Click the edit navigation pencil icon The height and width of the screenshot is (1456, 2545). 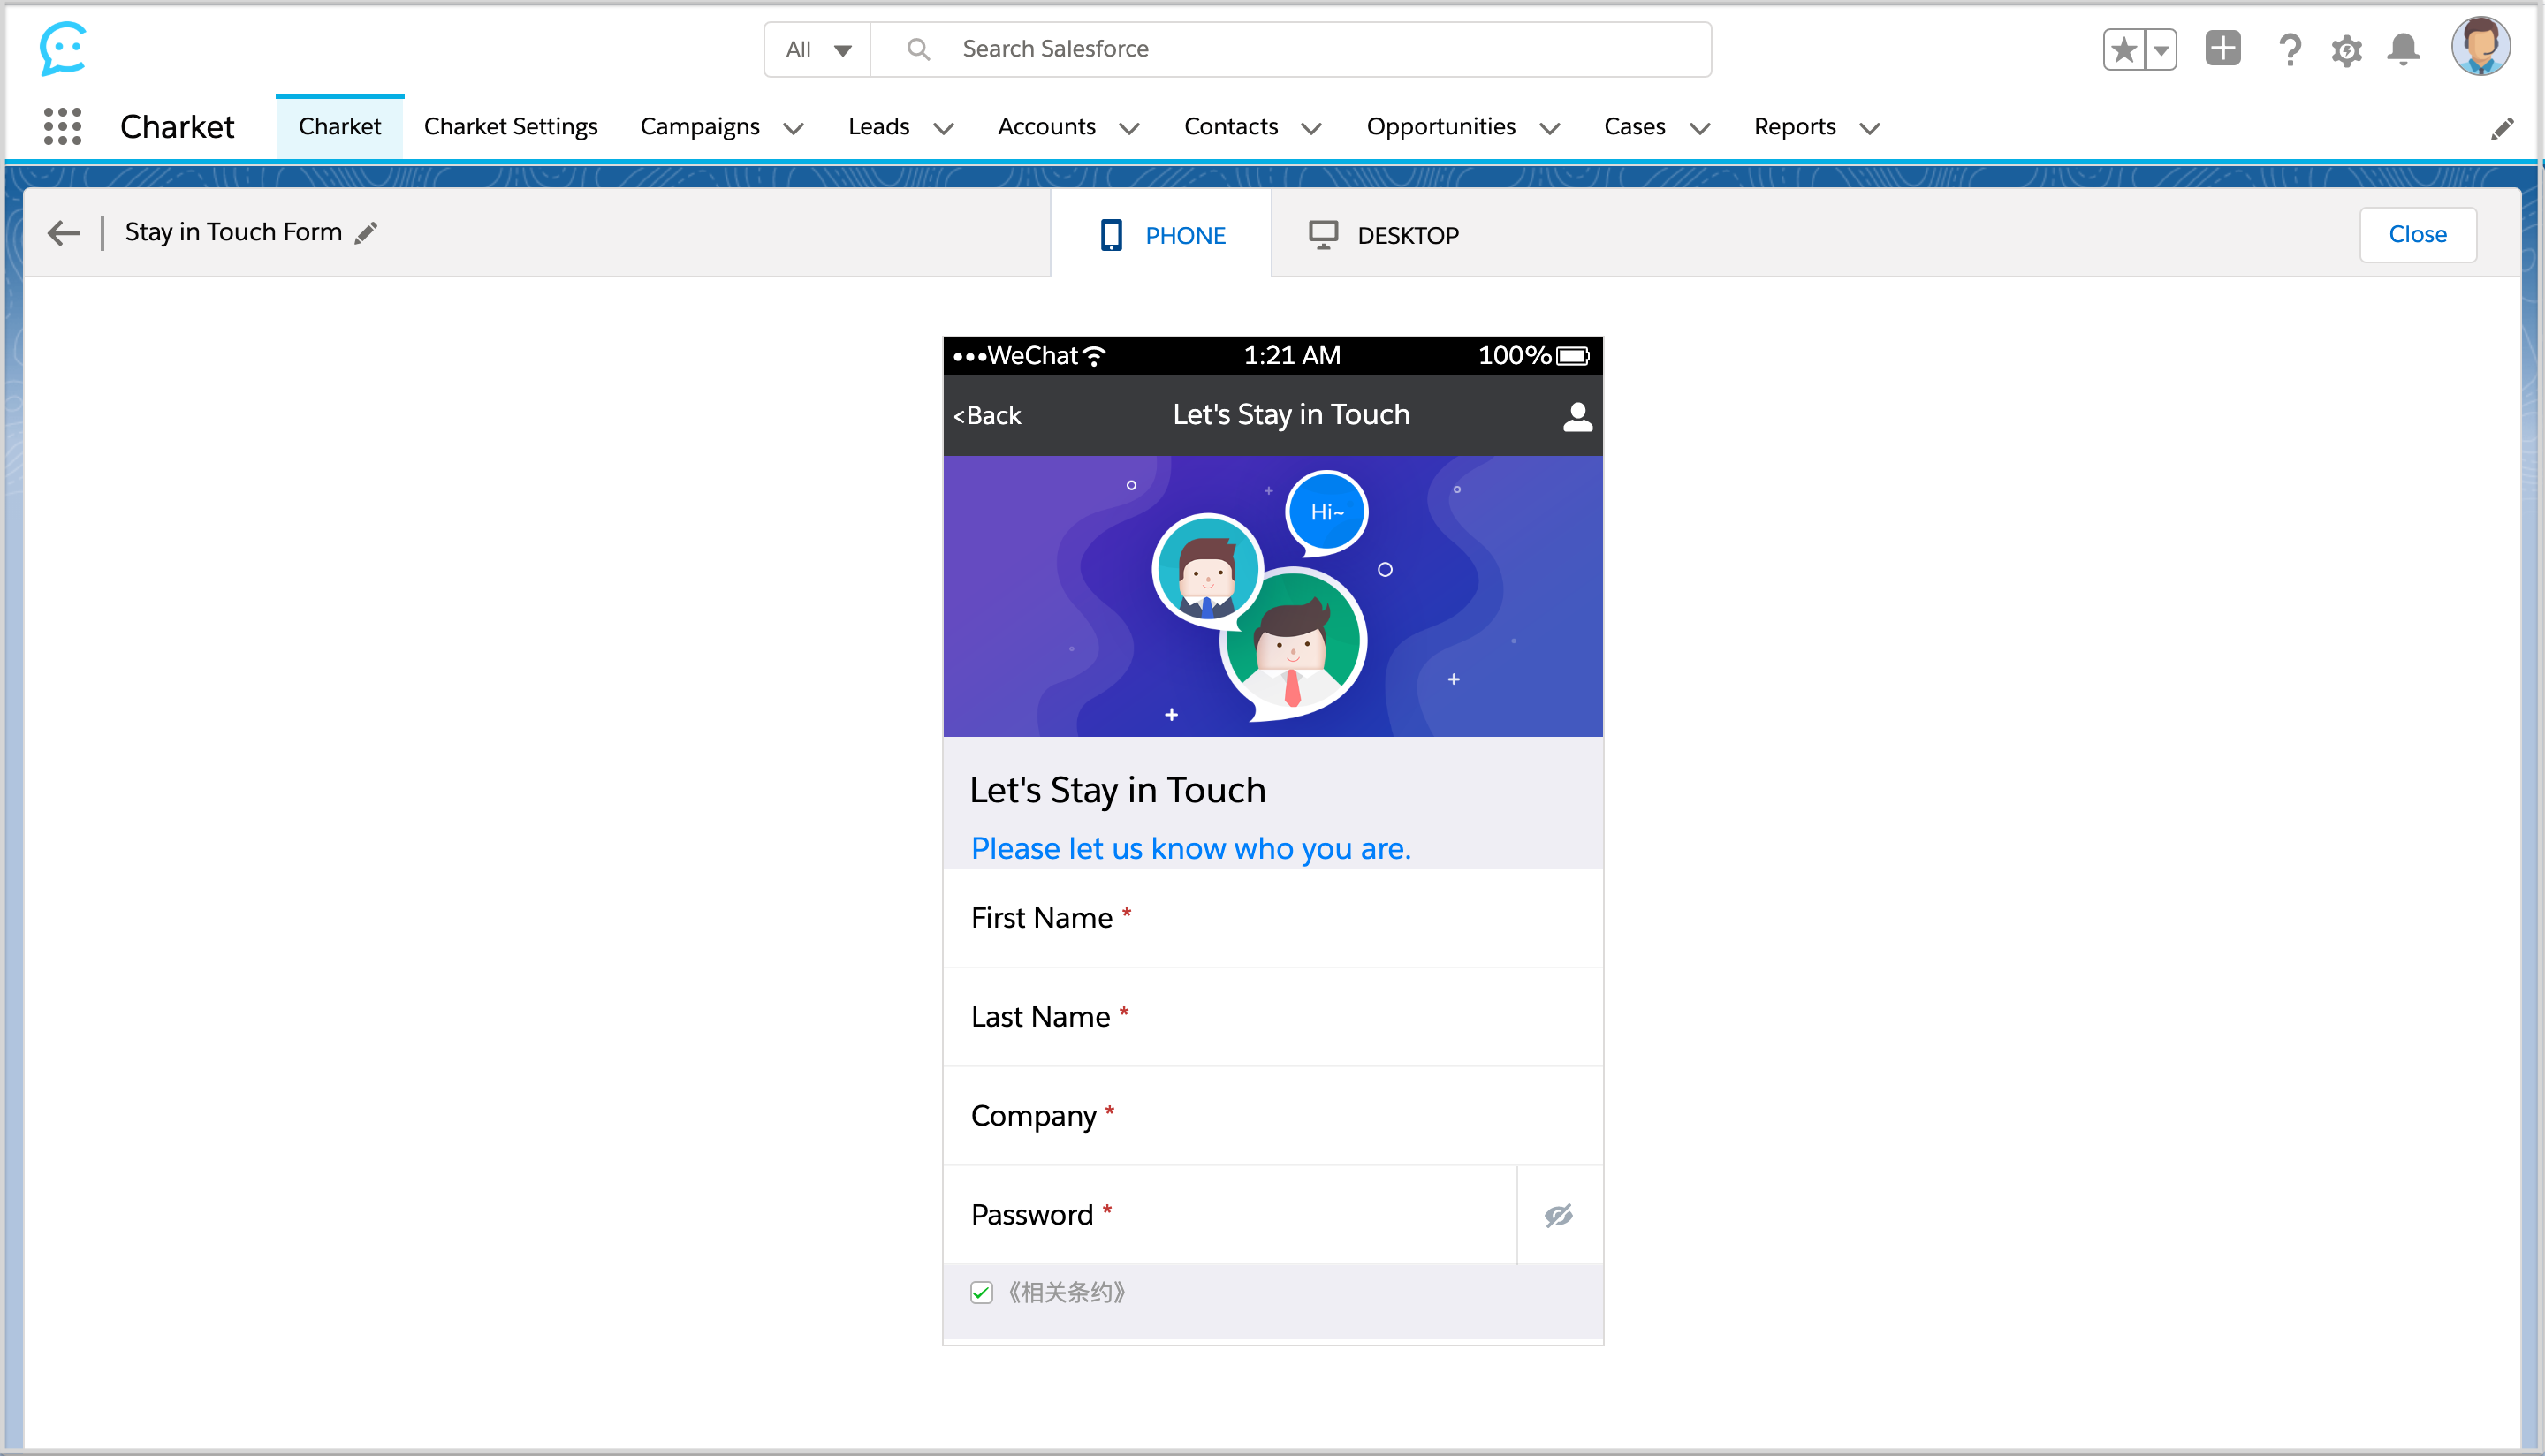coord(2502,128)
